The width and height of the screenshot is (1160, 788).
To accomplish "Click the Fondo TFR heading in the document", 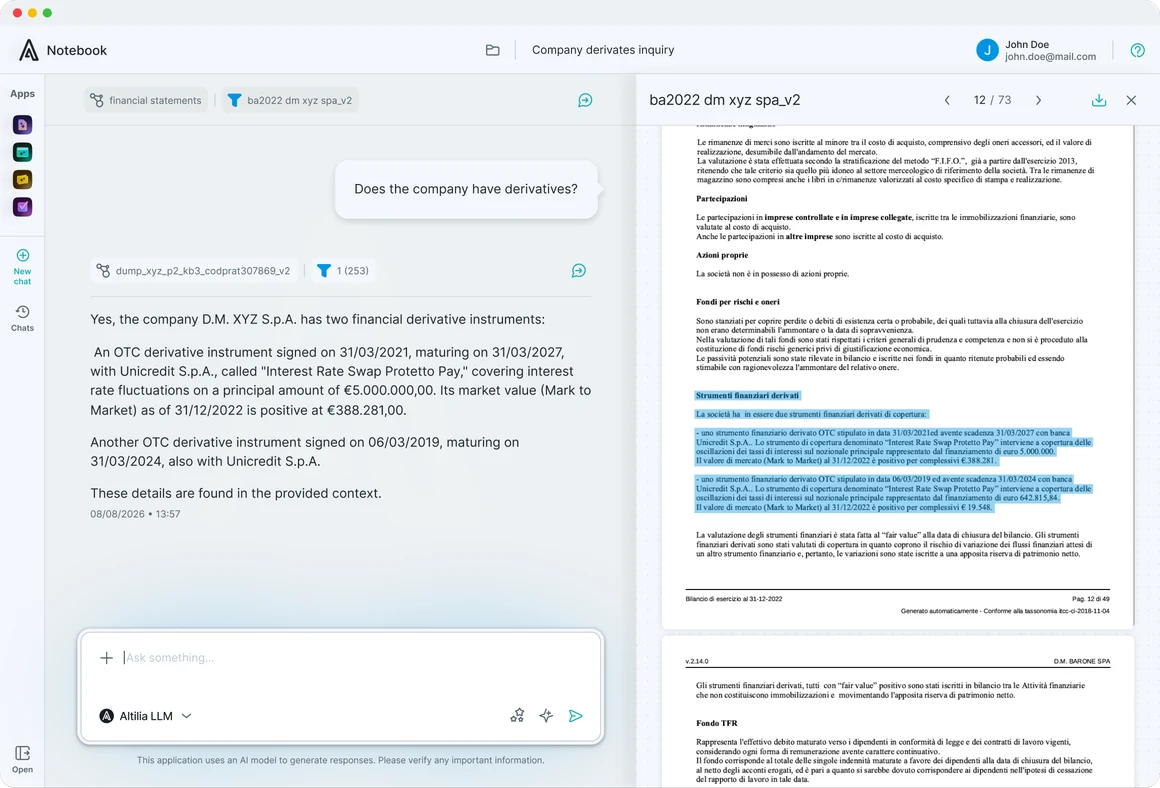I will tap(716, 723).
